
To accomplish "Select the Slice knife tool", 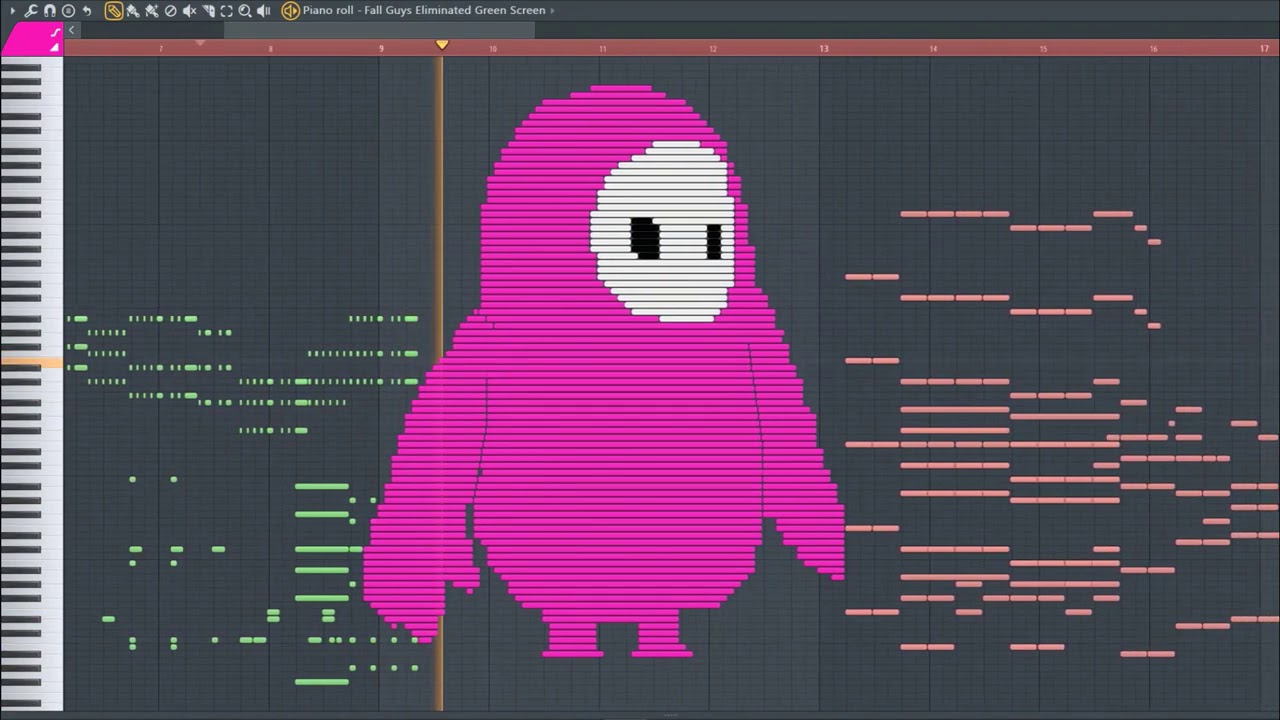I will 208,11.
